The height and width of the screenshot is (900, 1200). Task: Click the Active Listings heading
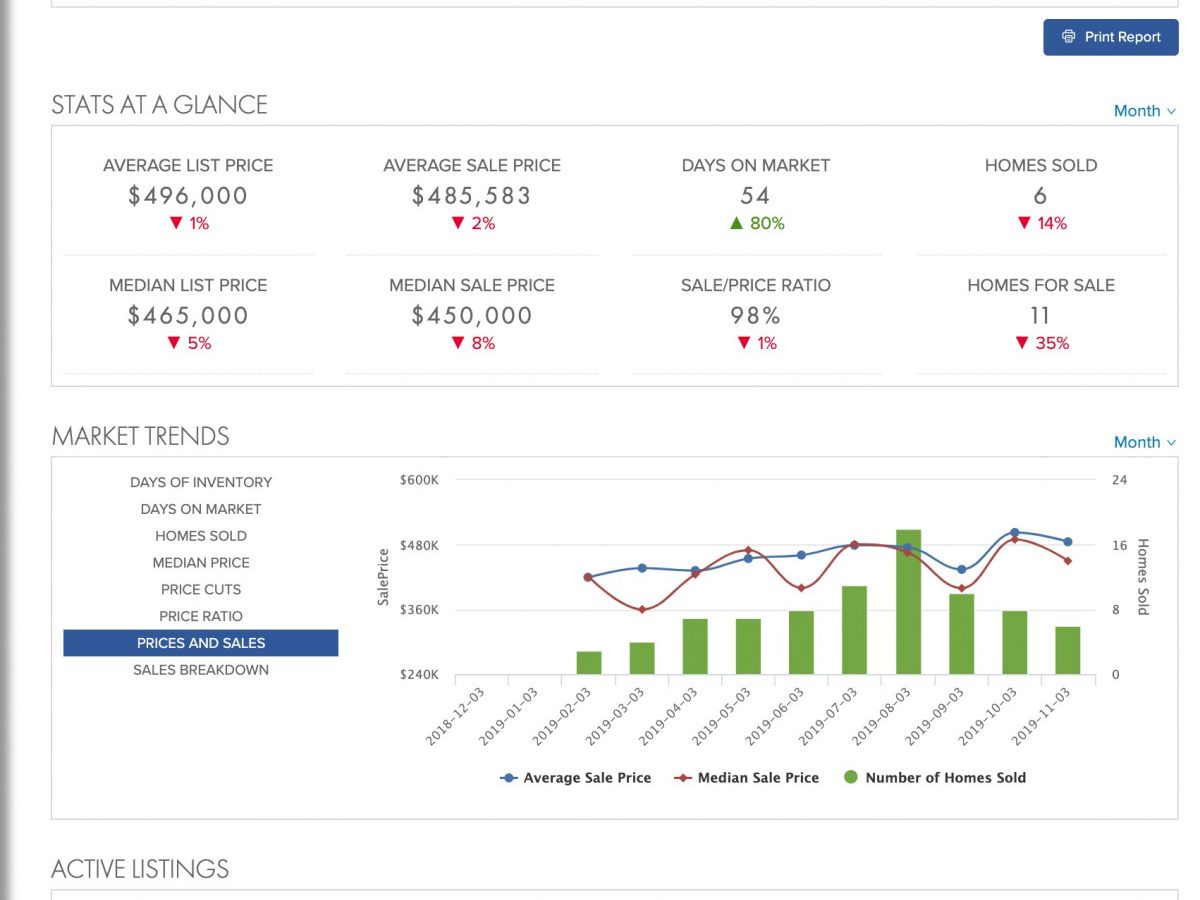tap(140, 869)
